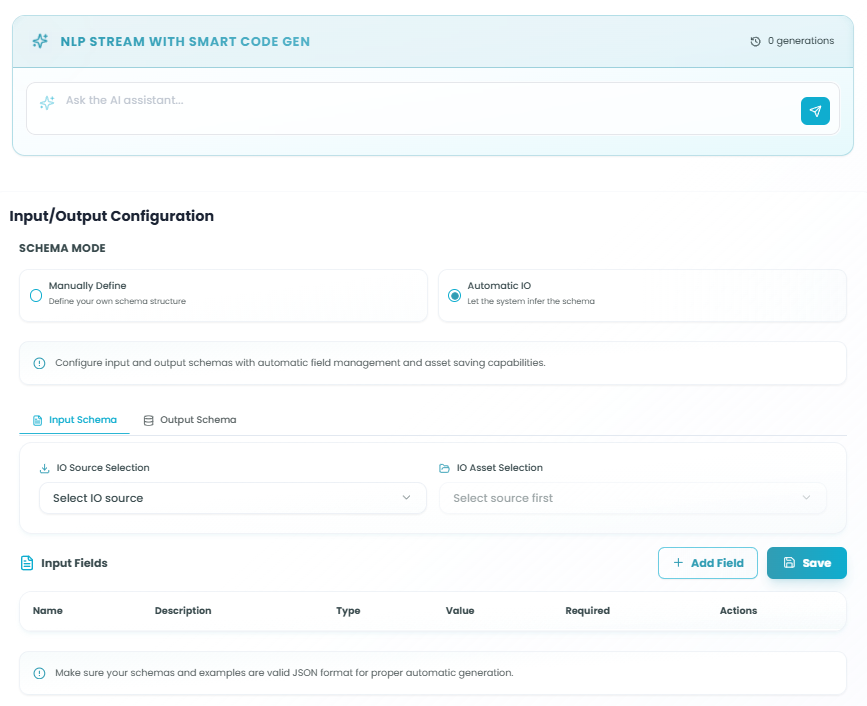
Task: Click the folder icon beside IO Asset Selection
Action: [444, 468]
